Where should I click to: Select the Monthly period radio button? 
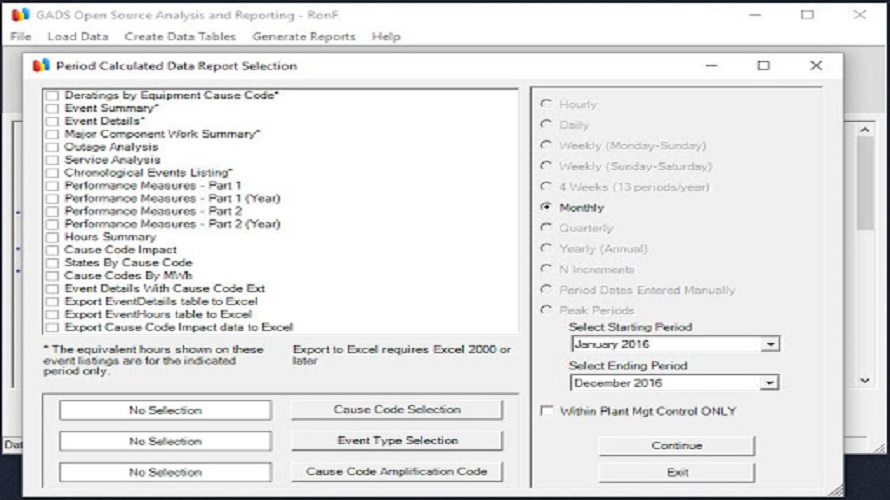546,207
